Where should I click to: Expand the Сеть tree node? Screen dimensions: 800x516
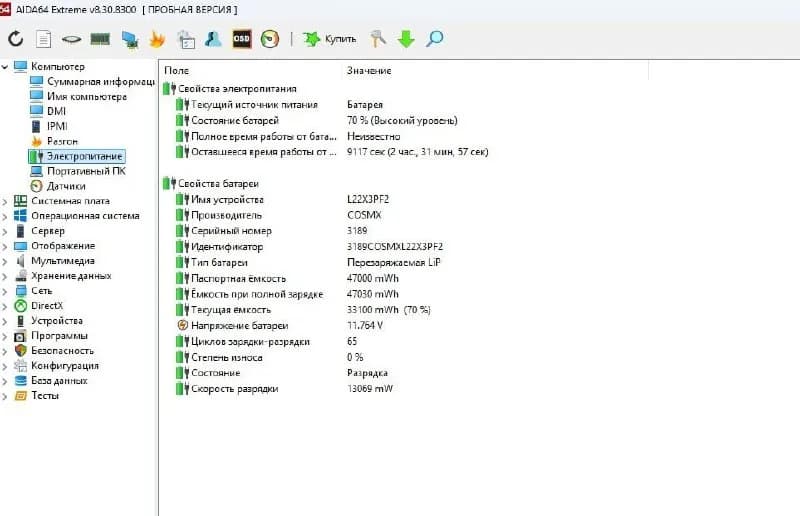click(5, 291)
